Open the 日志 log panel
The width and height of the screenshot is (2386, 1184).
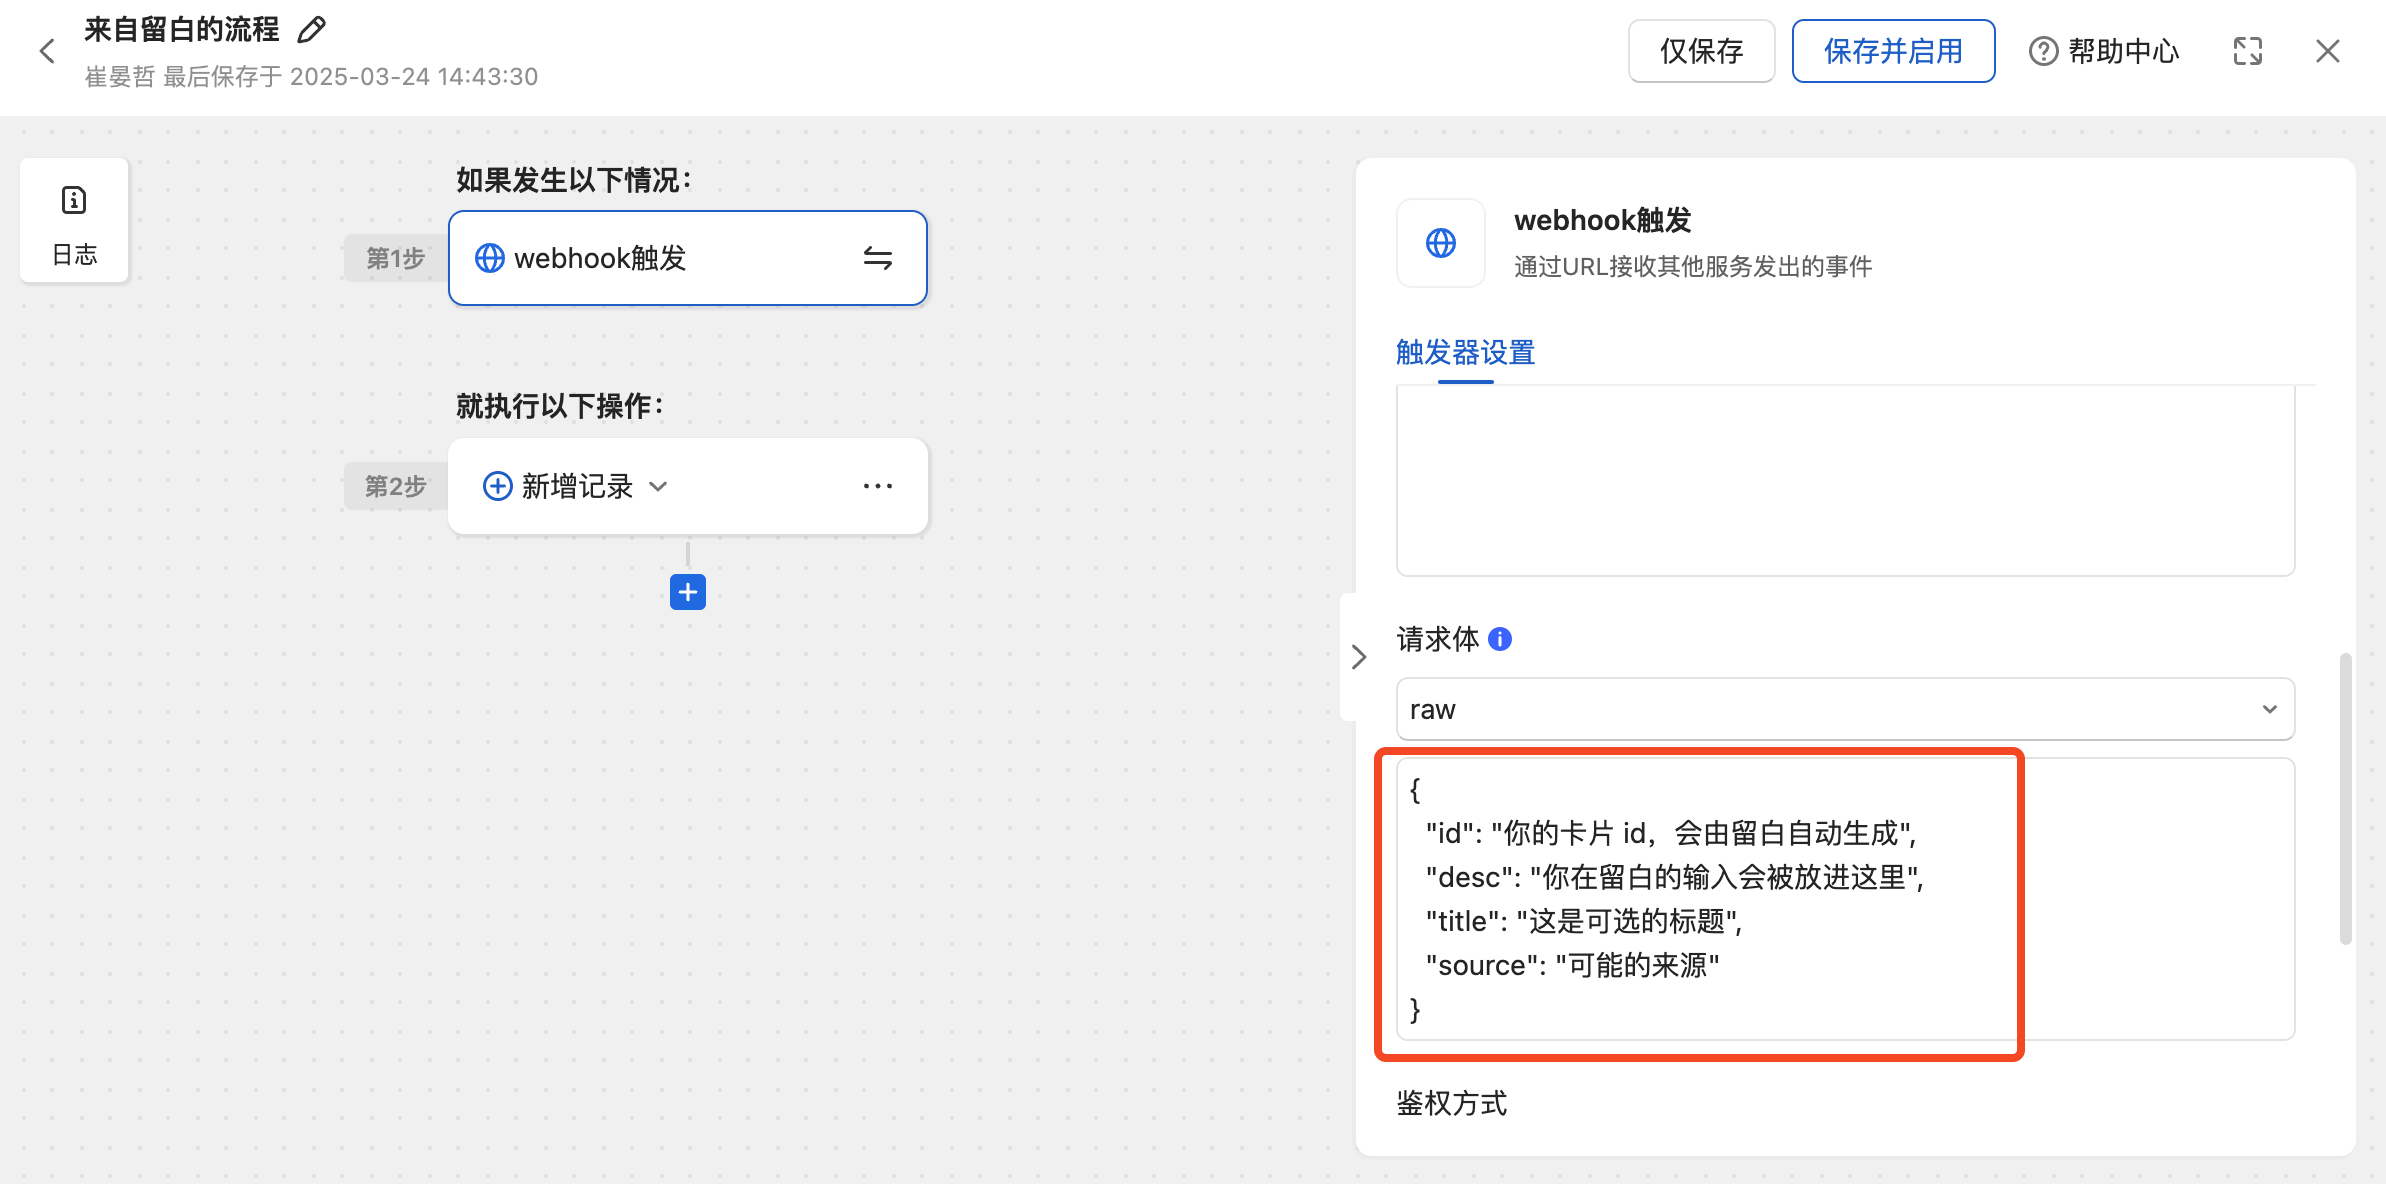click(x=74, y=220)
